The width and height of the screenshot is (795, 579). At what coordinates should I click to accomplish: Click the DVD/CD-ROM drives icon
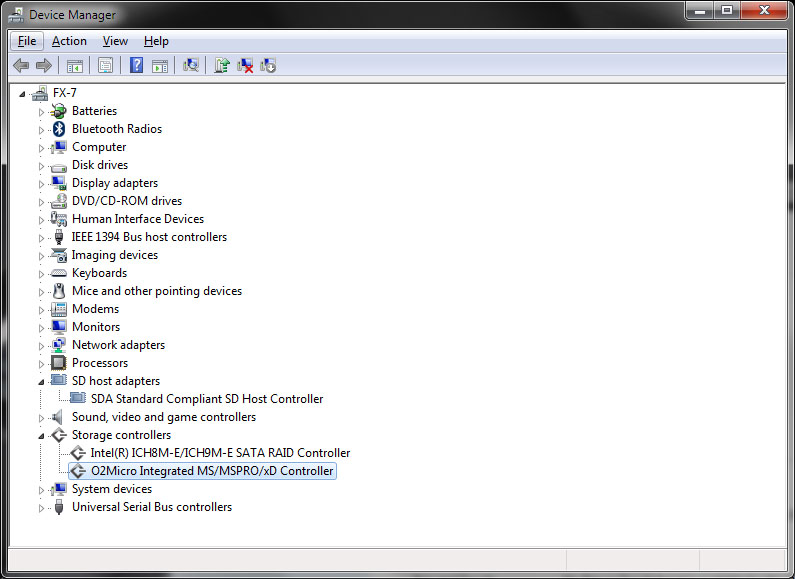click(x=59, y=201)
